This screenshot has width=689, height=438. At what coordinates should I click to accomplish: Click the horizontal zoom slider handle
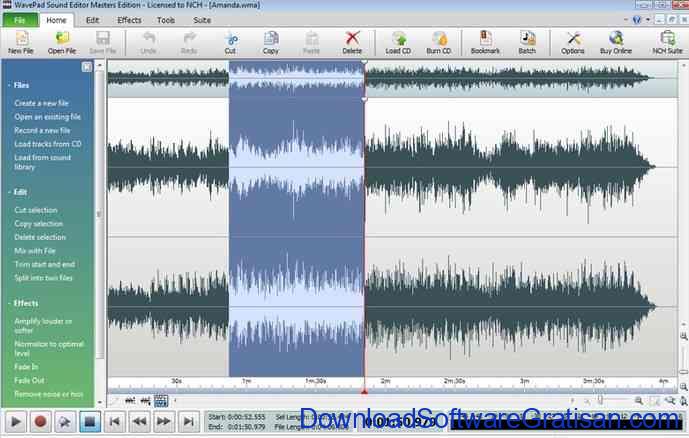click(x=601, y=400)
